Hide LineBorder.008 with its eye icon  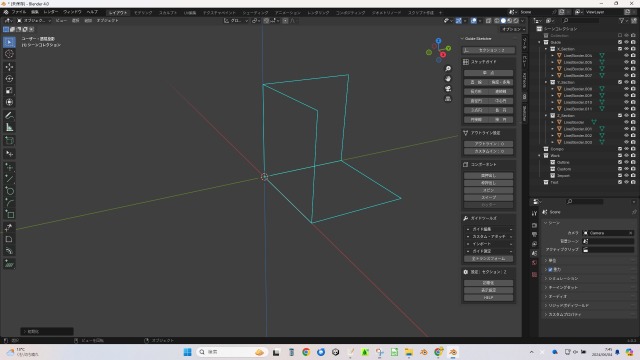627,89
